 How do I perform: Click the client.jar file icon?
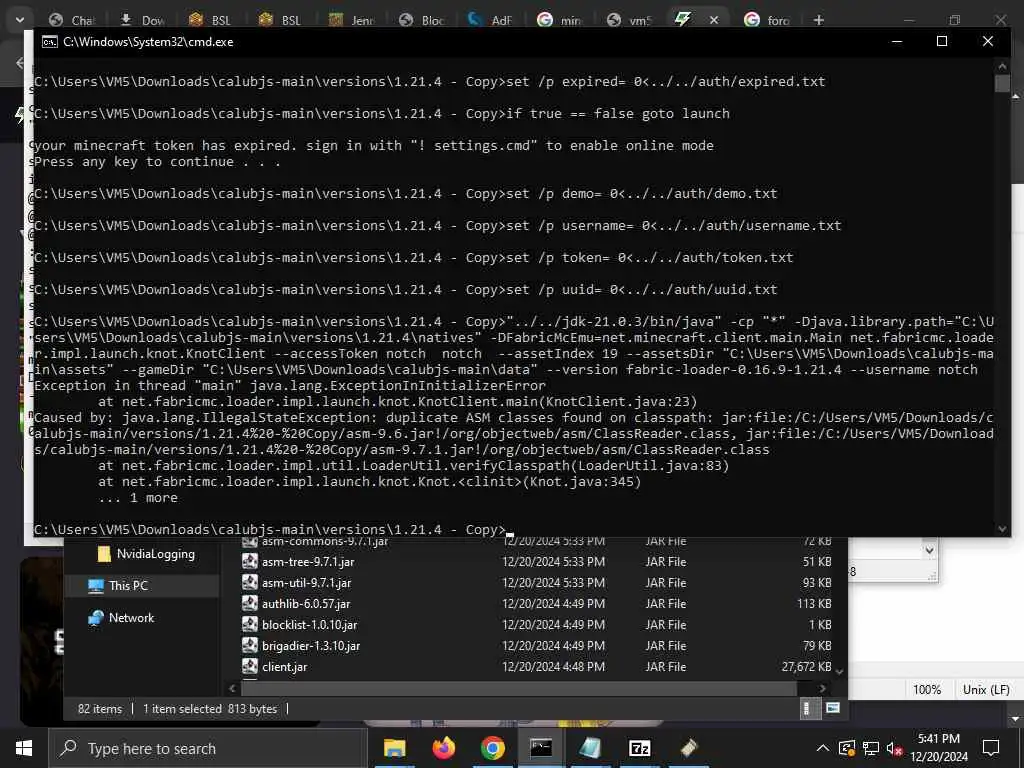coord(249,666)
